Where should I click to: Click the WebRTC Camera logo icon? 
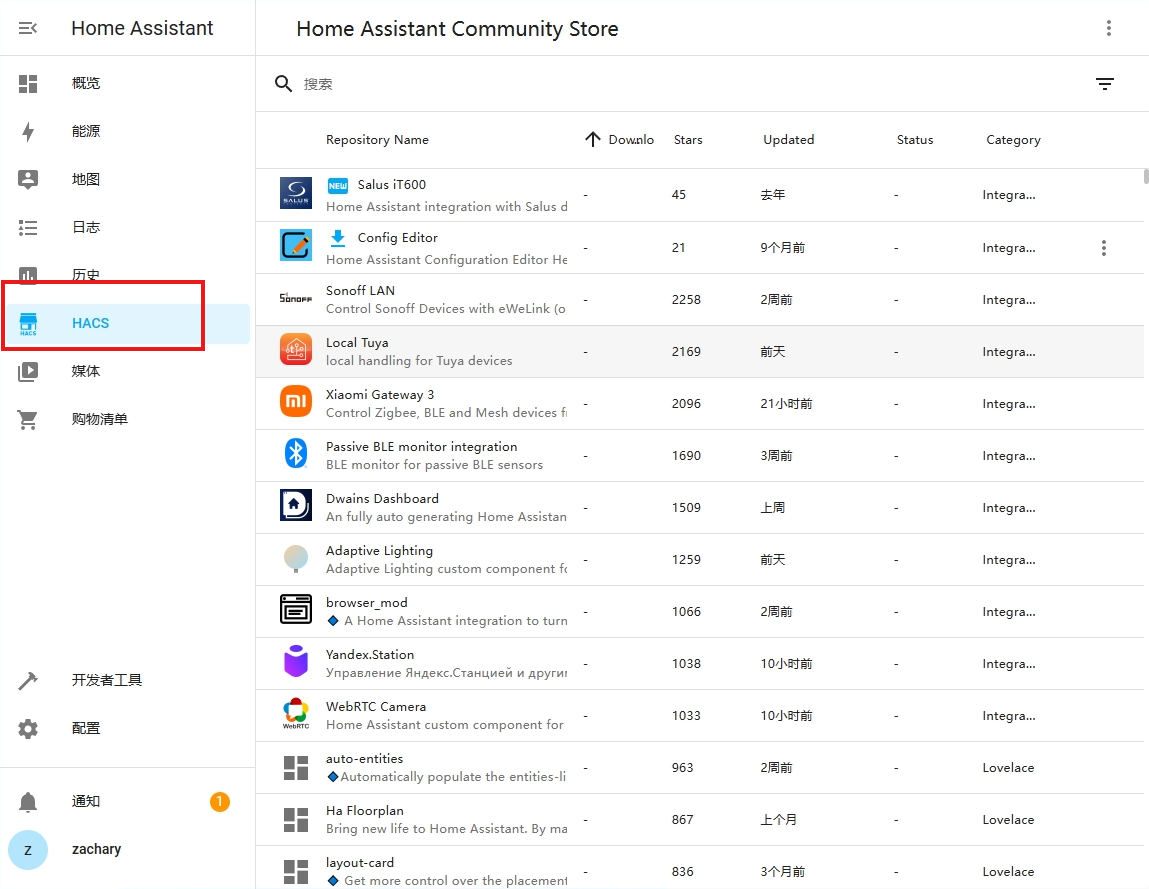tap(296, 714)
